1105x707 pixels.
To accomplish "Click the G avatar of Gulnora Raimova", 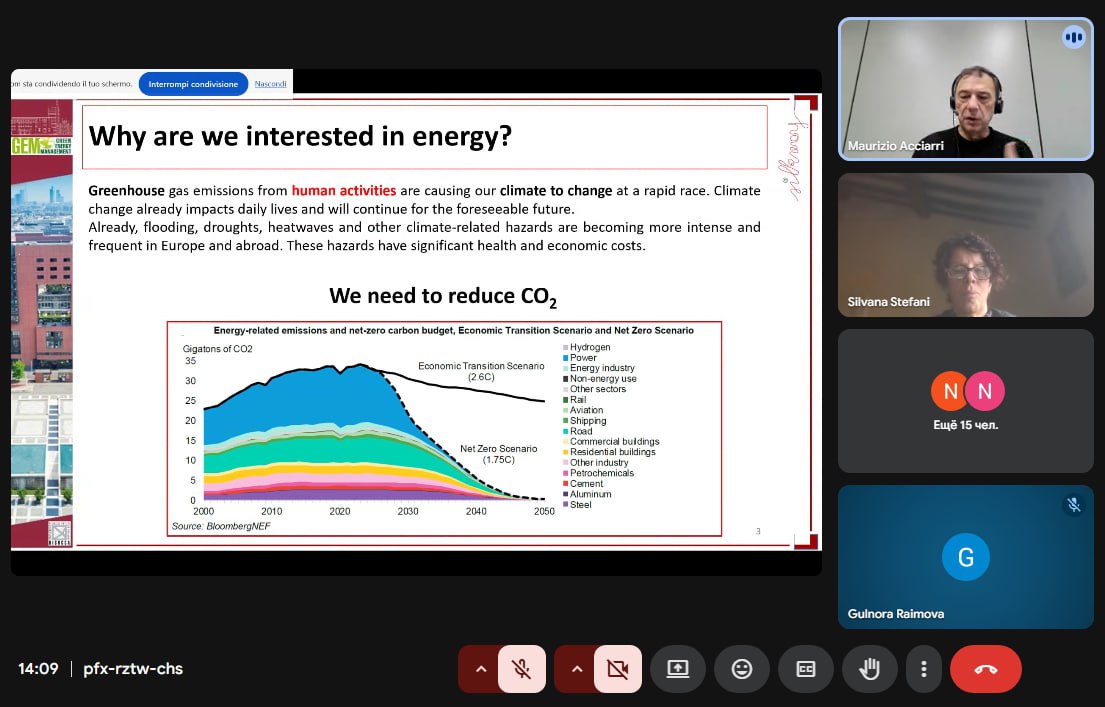I will (965, 557).
